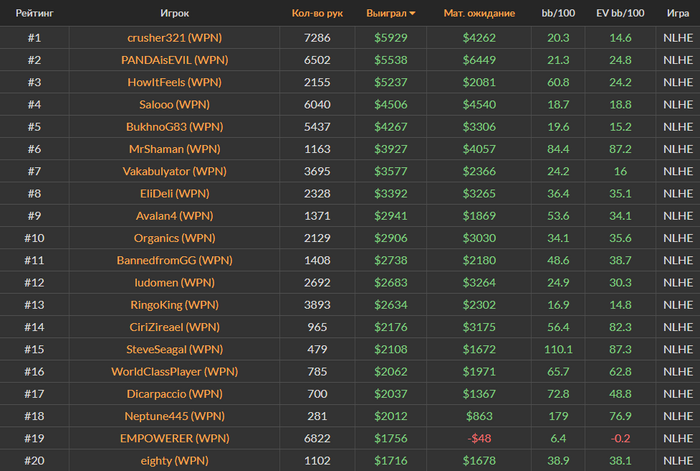Image resolution: width=700 pixels, height=471 pixels.
Task: View BannedfromGG (WPN) player details
Action: coord(175,260)
